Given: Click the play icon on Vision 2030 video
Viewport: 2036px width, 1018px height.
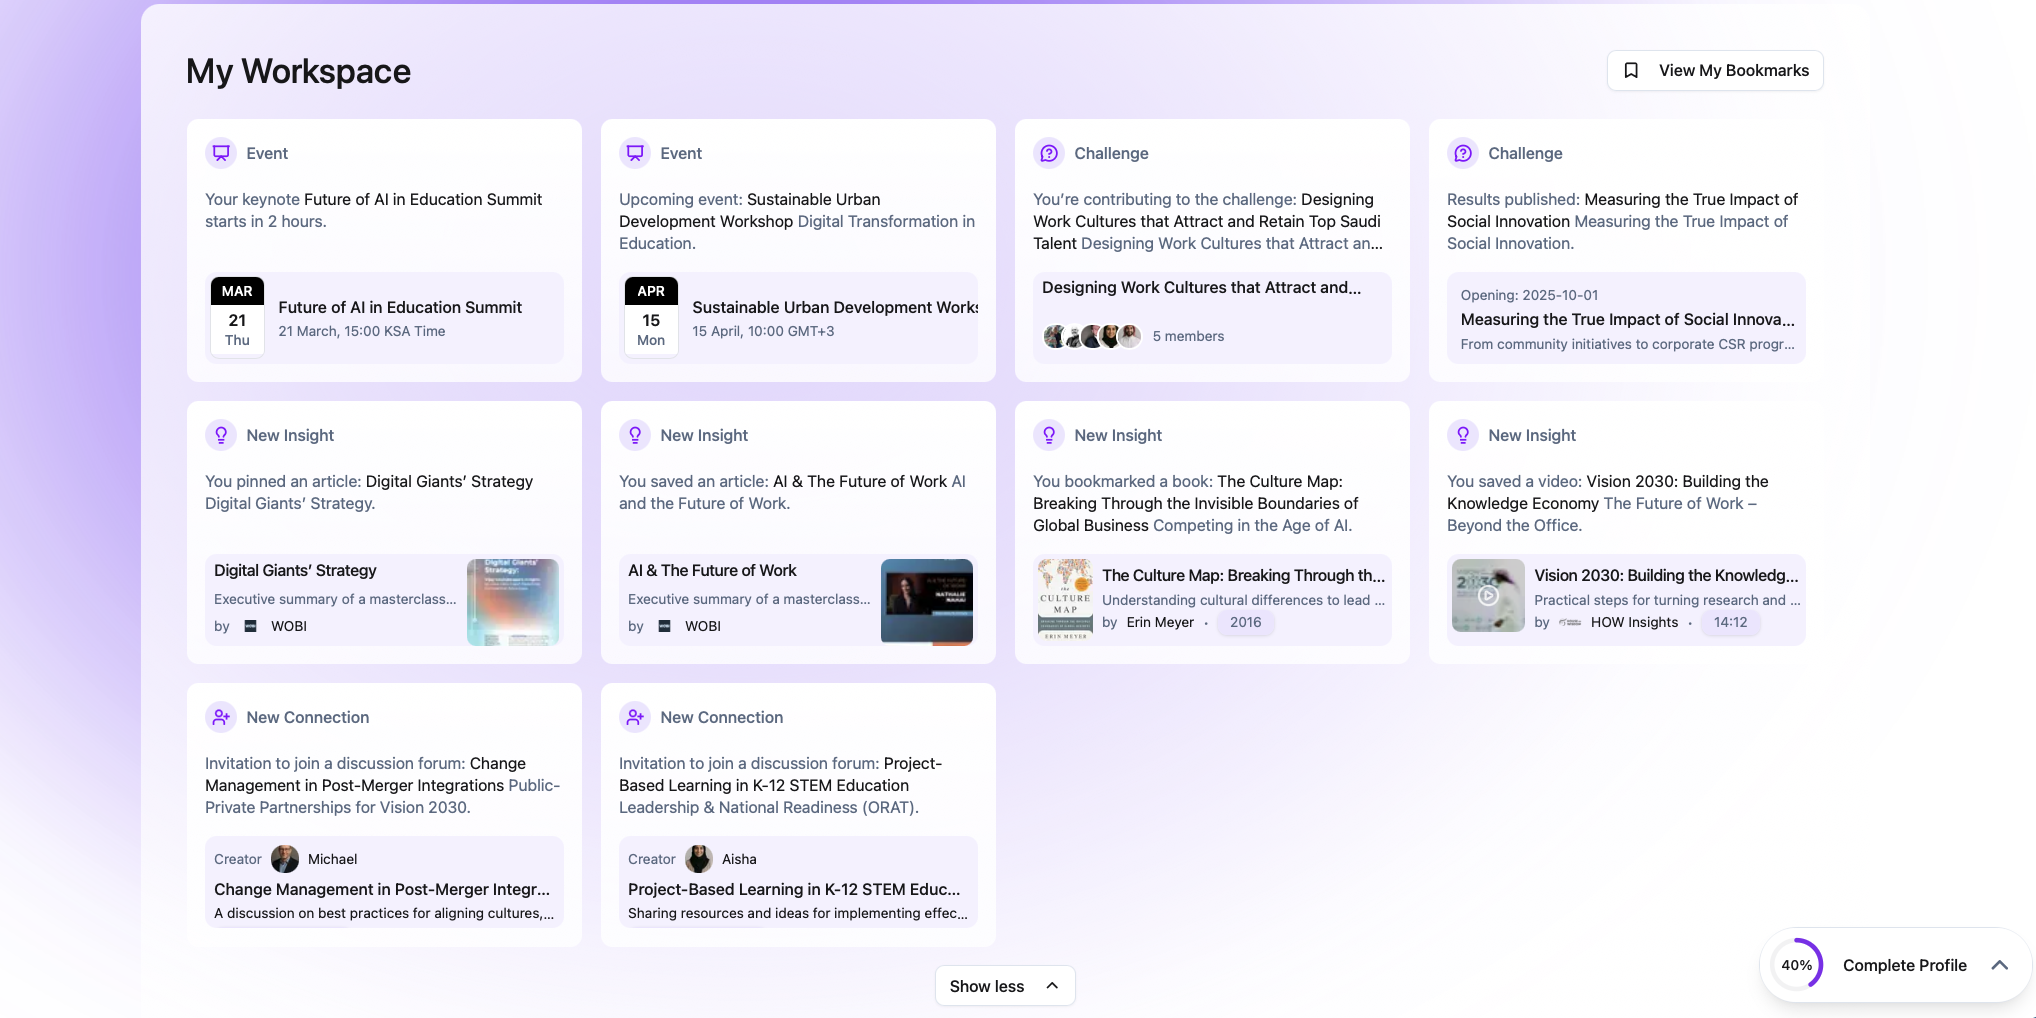Looking at the screenshot, I should coord(1488,596).
